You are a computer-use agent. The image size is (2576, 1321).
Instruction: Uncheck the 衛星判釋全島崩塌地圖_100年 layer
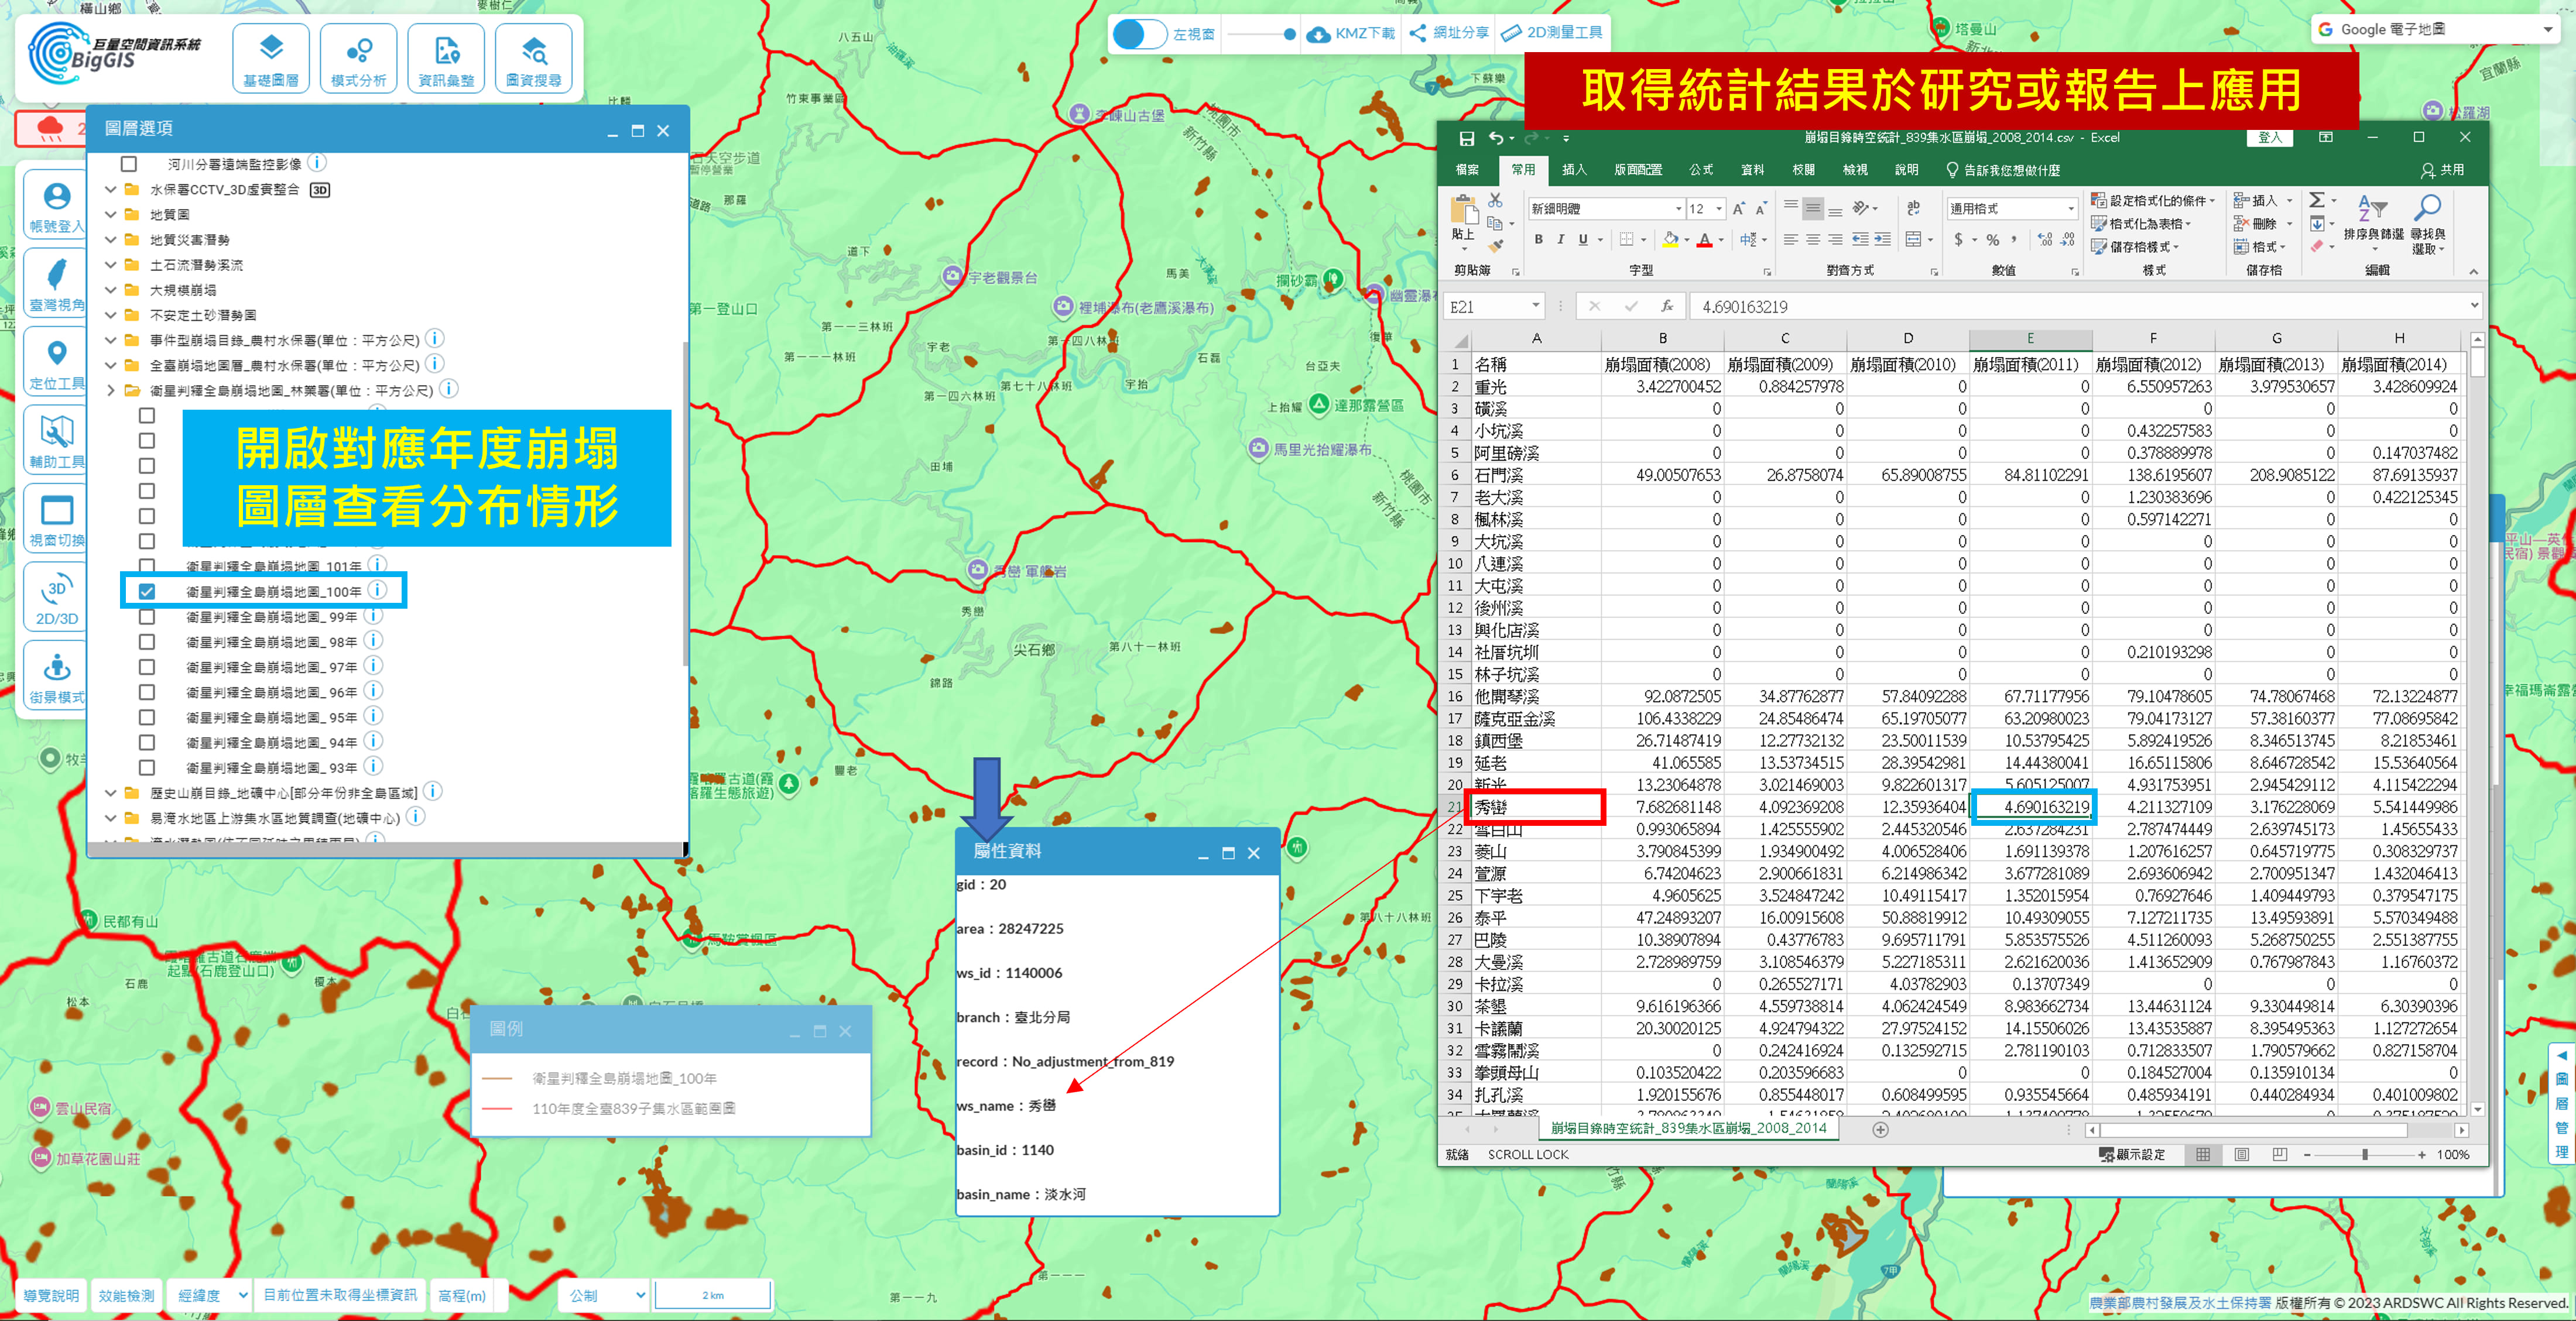point(147,591)
